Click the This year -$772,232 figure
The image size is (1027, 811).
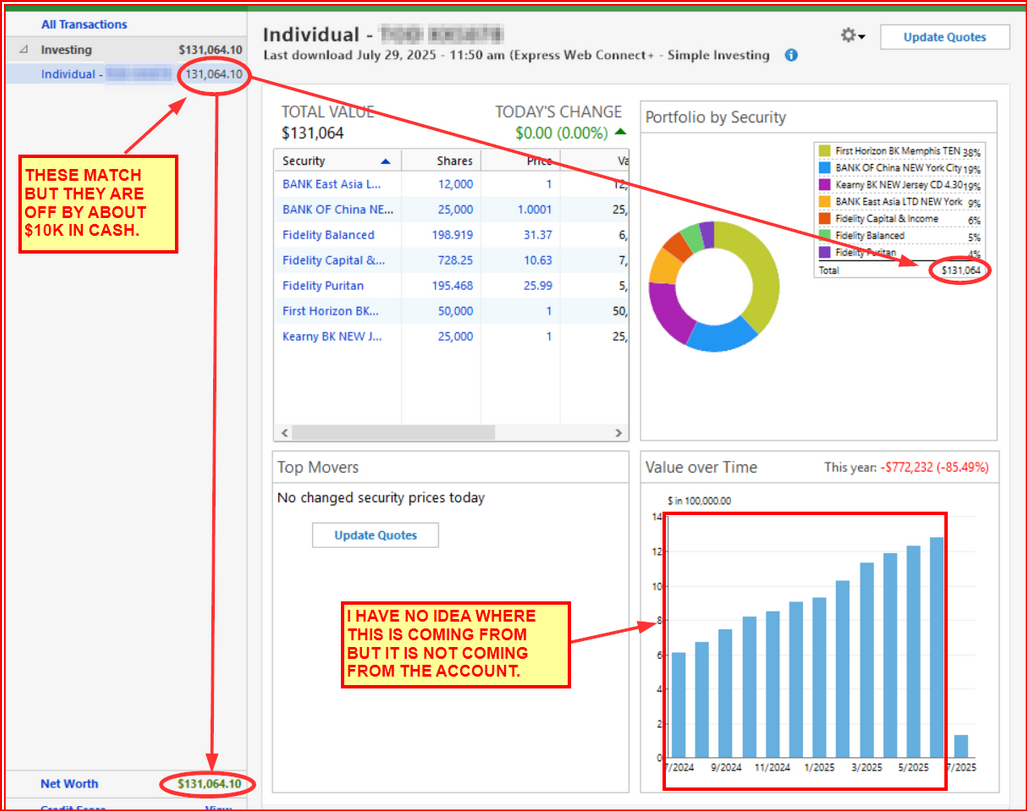point(935,467)
